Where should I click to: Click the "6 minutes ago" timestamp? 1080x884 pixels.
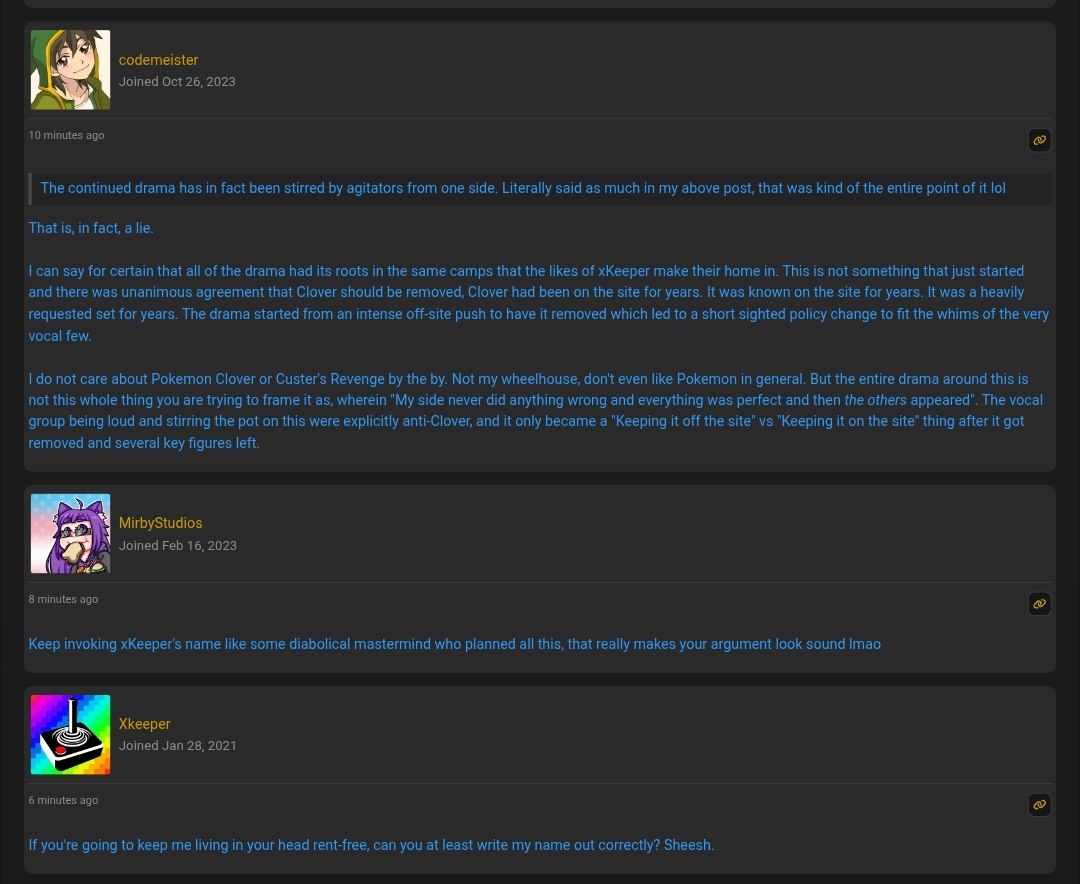click(x=63, y=800)
